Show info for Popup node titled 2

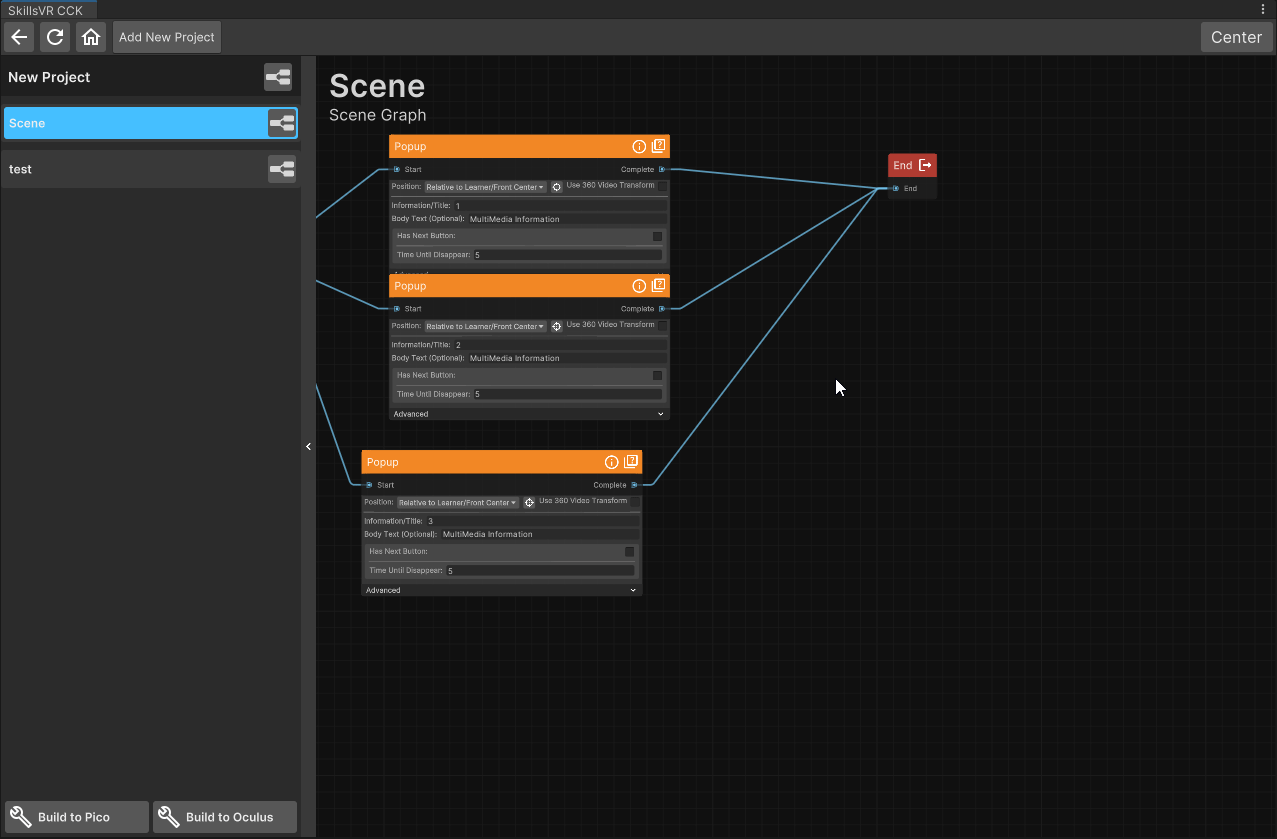[x=639, y=286]
